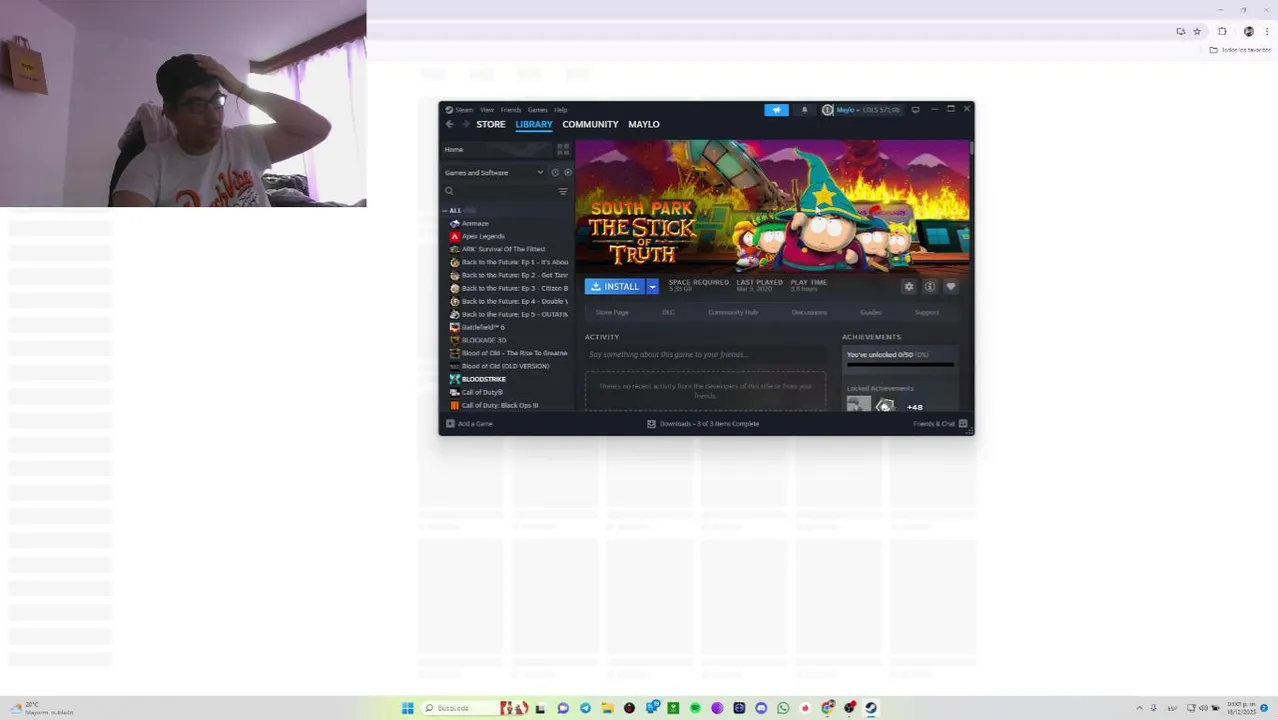Open File Explorer from the taskbar

(607, 708)
